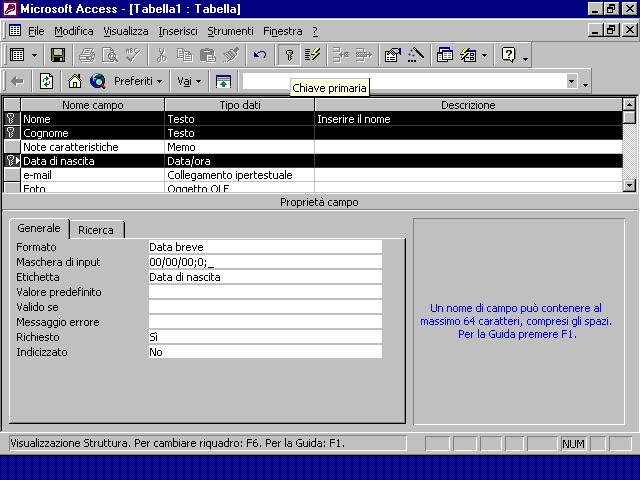The image size is (640, 480).
Task: Click the format painter brush icon
Action: point(231,55)
